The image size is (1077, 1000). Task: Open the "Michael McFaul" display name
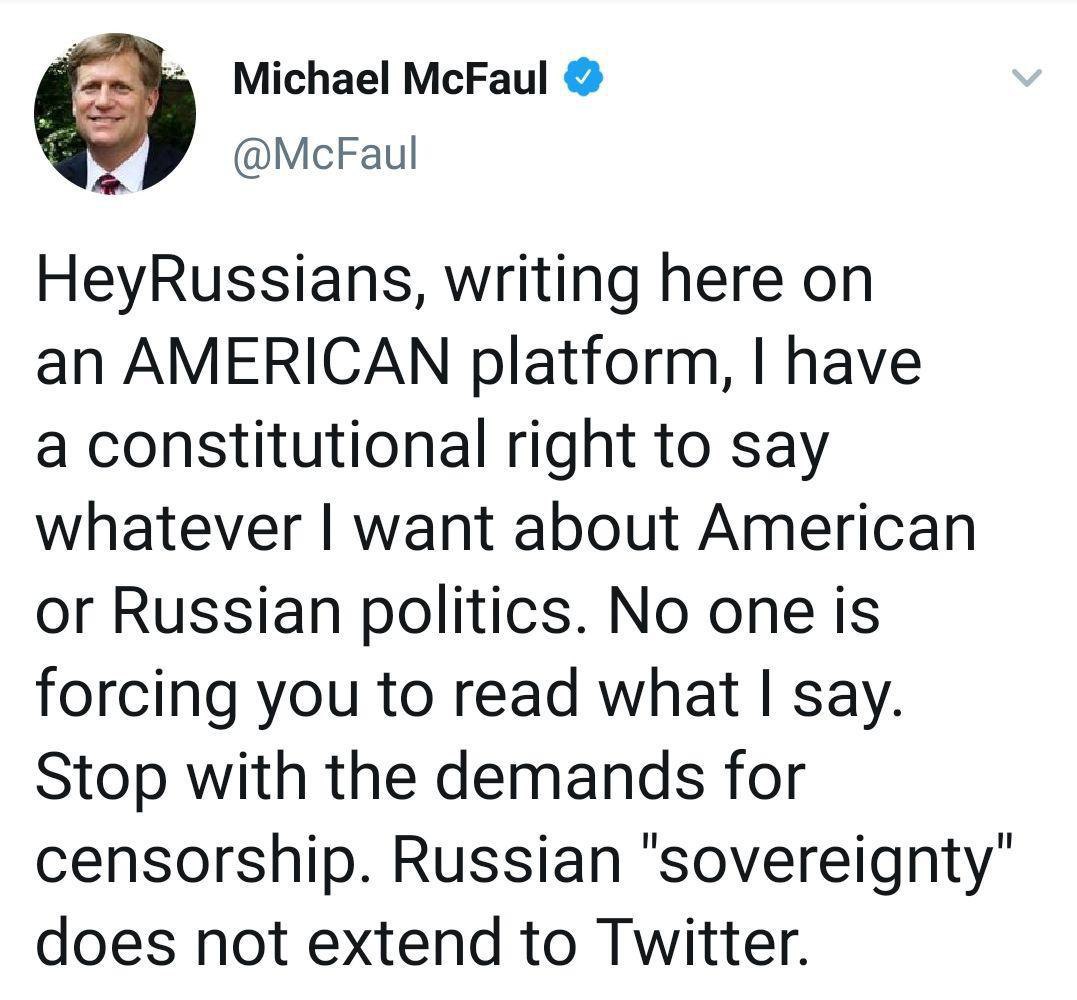coord(390,79)
